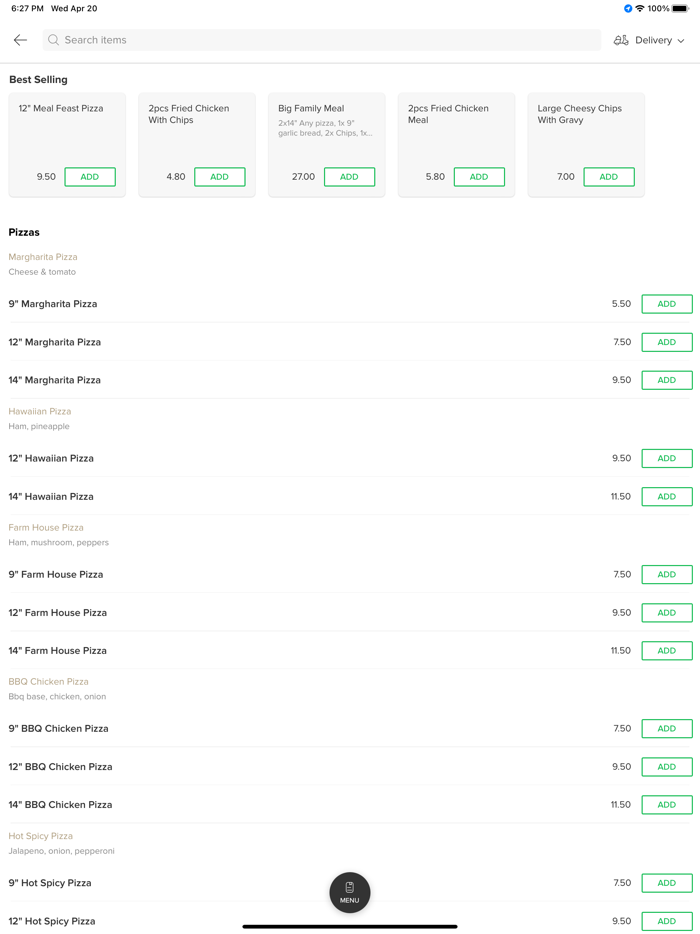Image resolution: width=700 pixels, height=934 pixels.
Task: Add 14" Hawaiian Pizza to basket
Action: click(x=667, y=497)
